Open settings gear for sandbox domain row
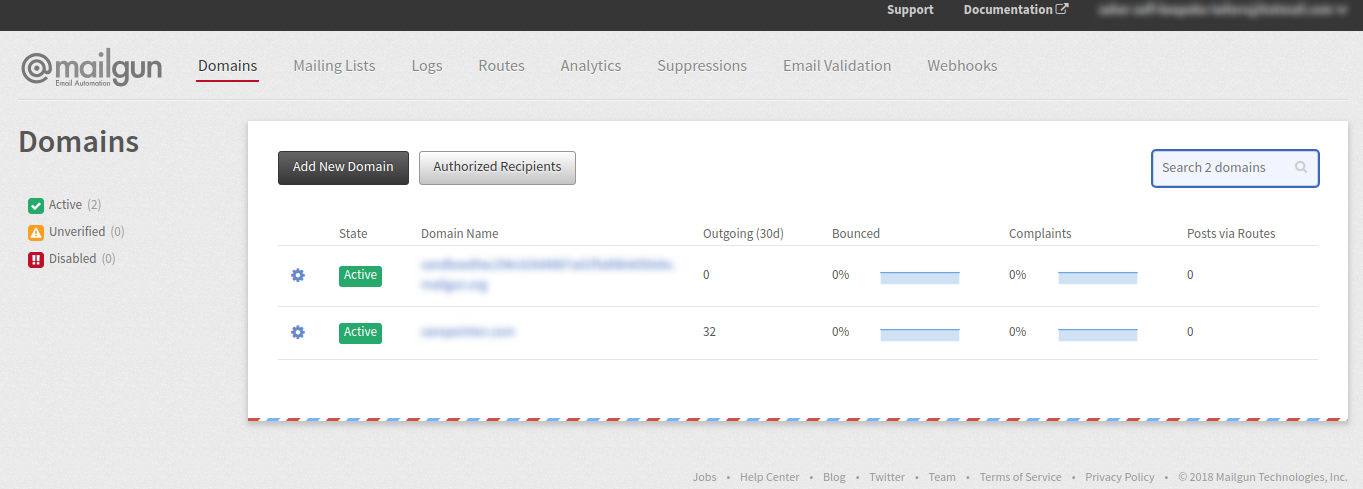 (x=298, y=275)
